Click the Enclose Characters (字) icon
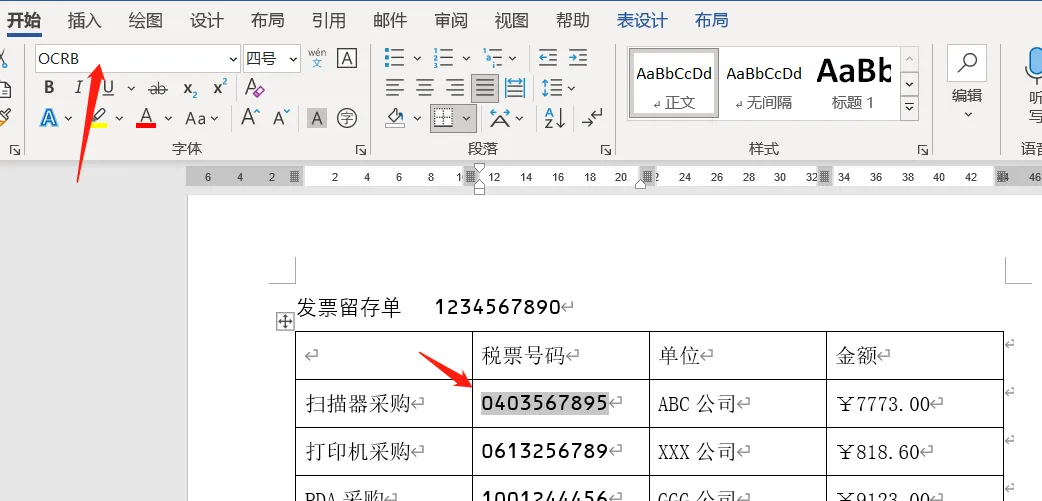 tap(347, 119)
